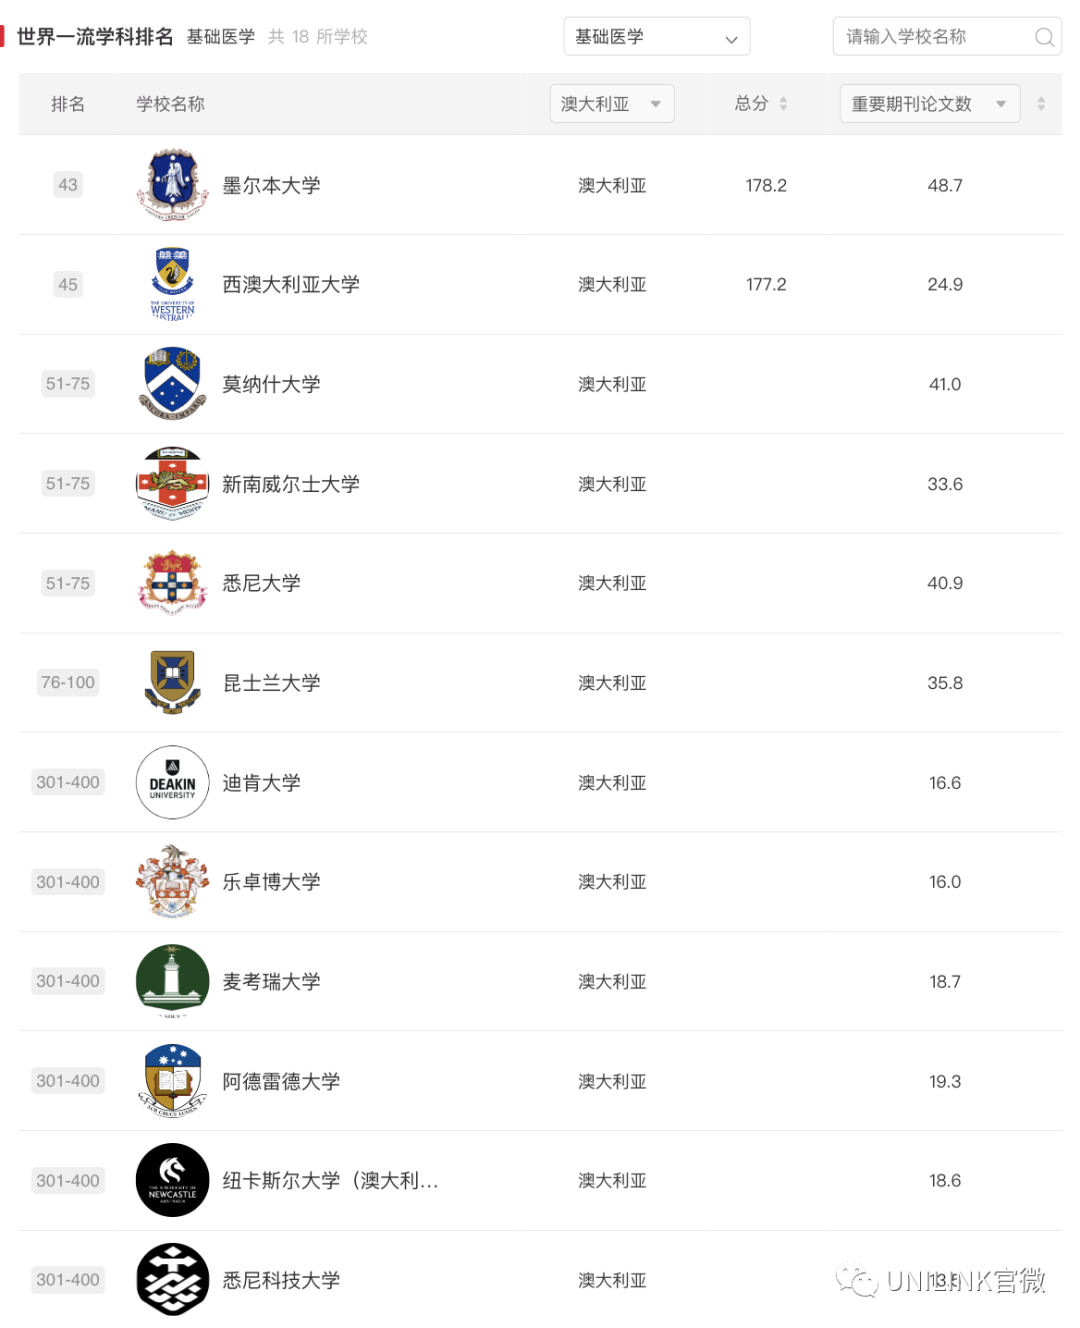Open the 墨尔本大学 link

[271, 185]
